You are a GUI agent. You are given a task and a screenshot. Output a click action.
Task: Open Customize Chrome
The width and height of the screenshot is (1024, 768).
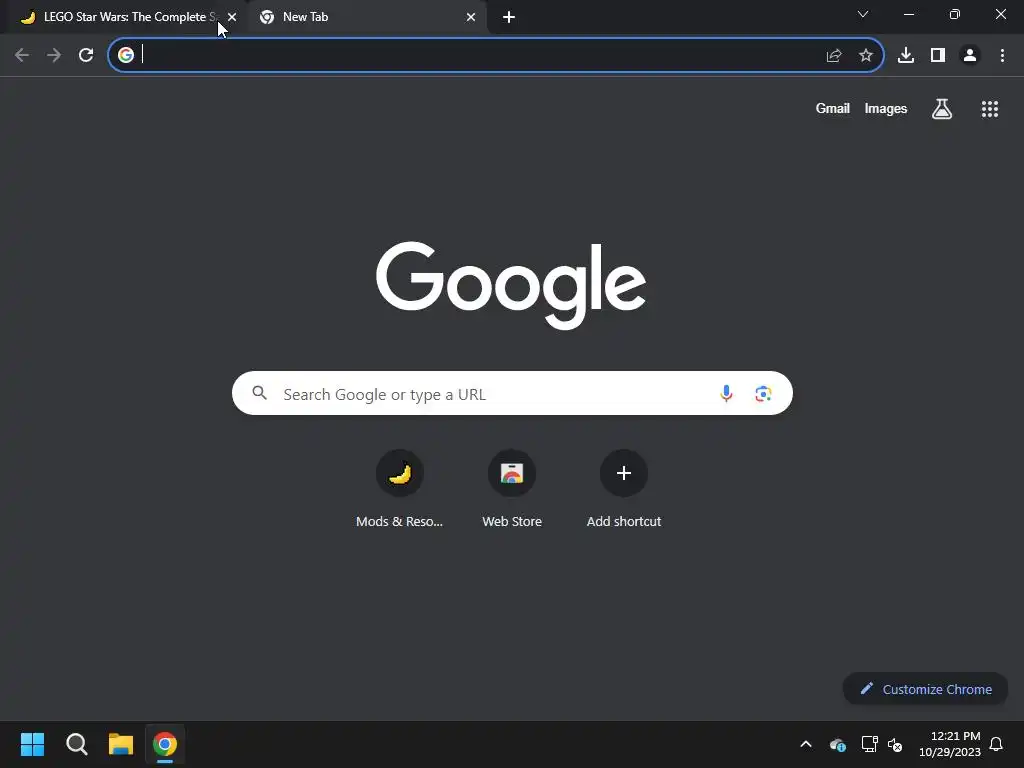click(925, 689)
